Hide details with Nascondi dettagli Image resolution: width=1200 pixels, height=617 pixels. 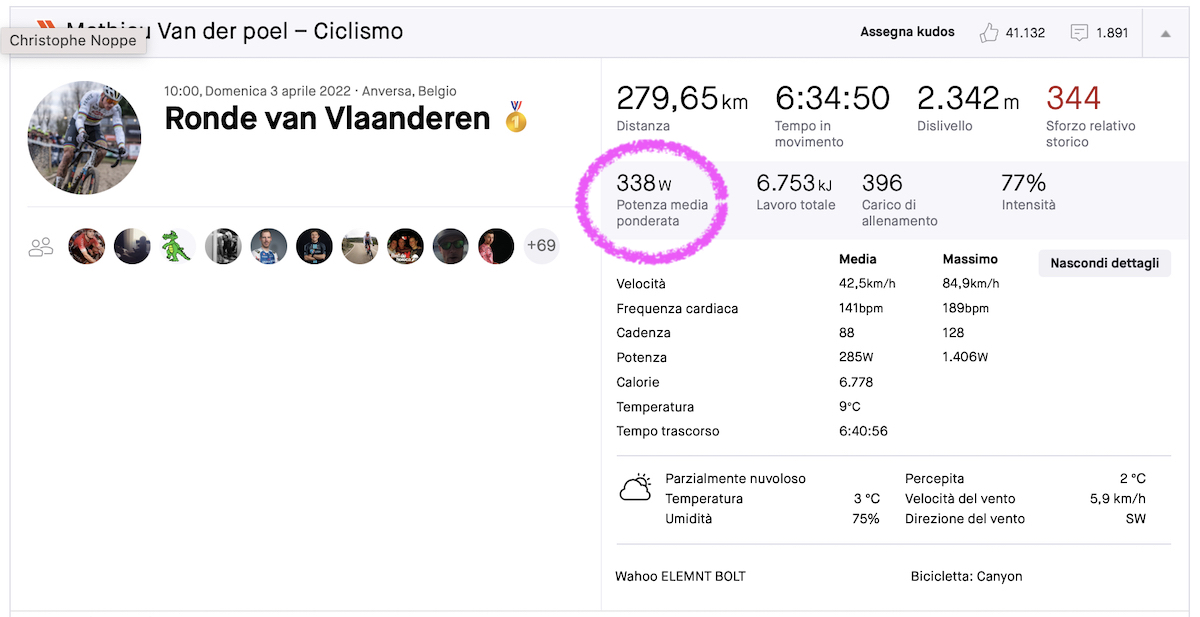[1104, 263]
